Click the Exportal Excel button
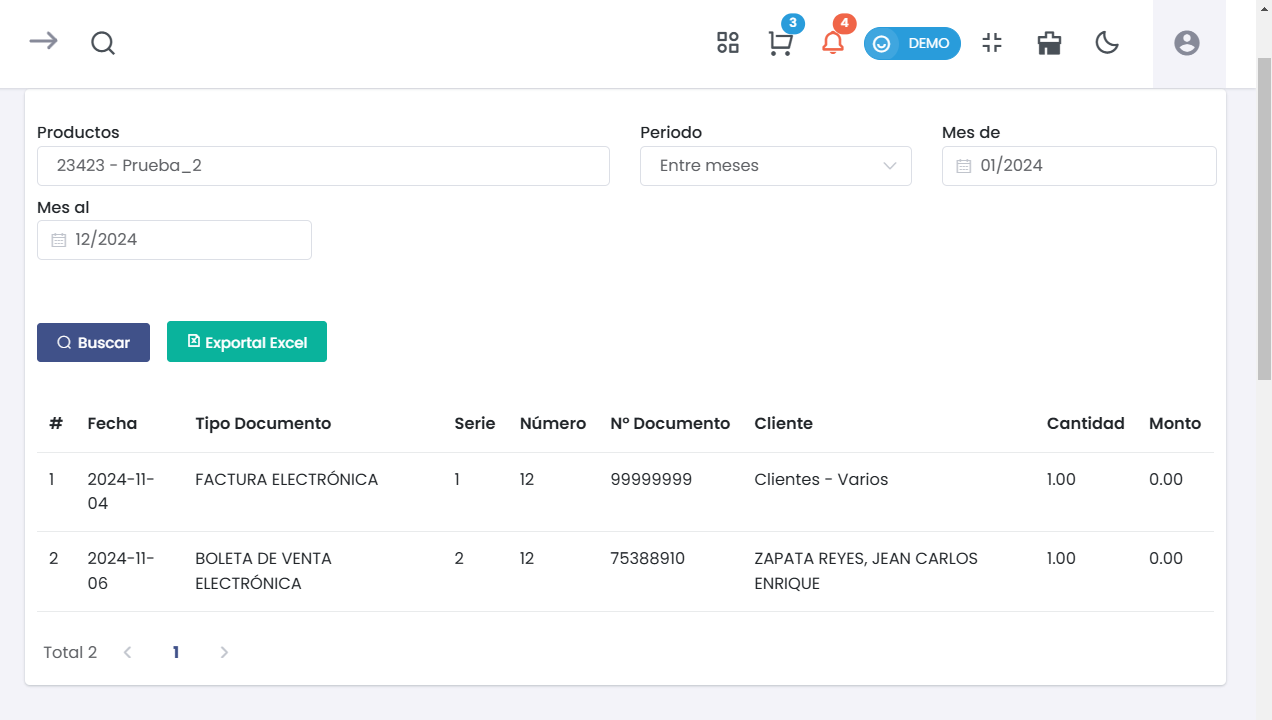Viewport: 1272px width, 720px height. click(x=247, y=342)
